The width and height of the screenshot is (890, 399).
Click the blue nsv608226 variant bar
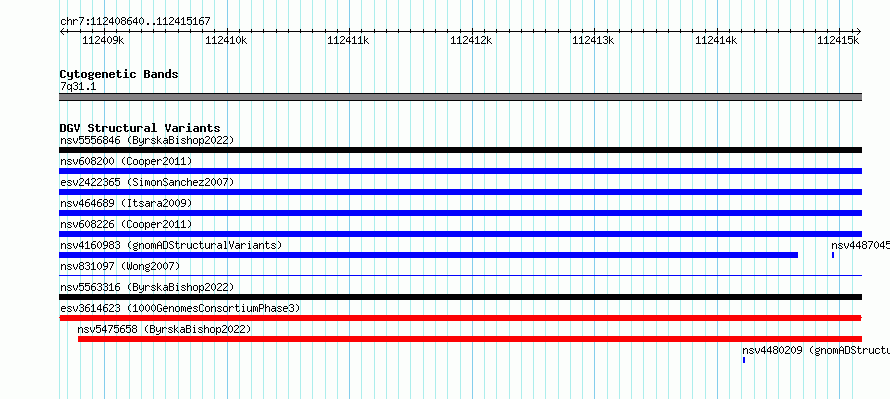[460, 234]
